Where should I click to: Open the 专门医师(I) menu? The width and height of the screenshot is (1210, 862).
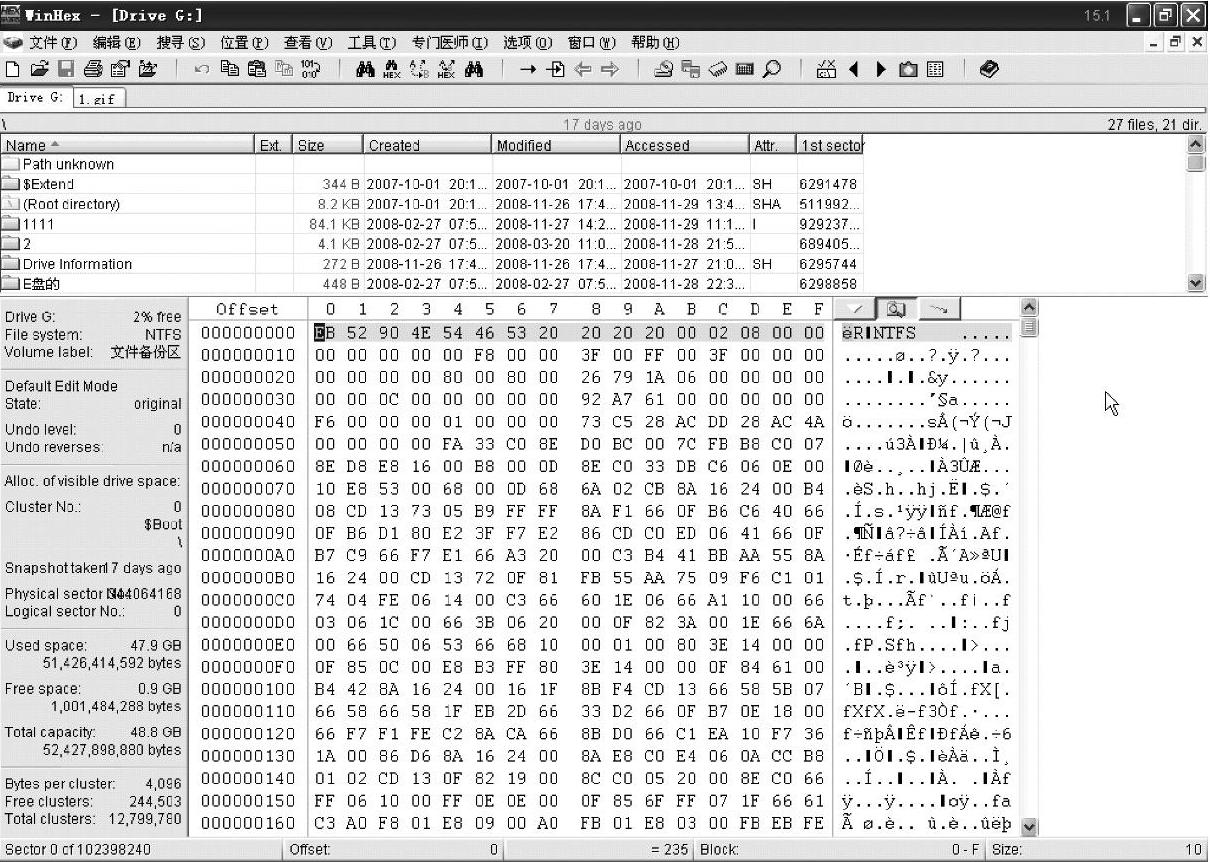[x=450, y=43]
